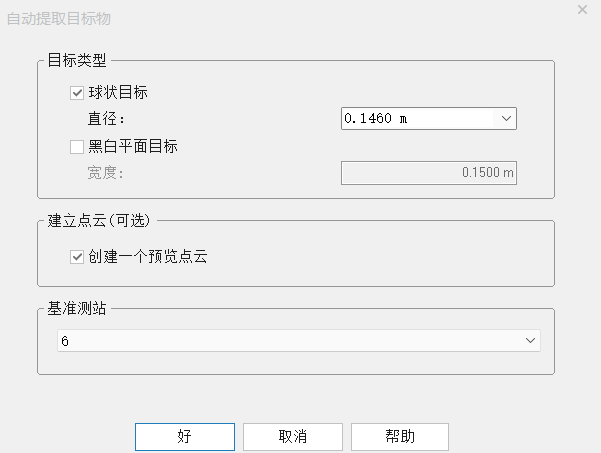Click the 建立点云(可选) group heading
This screenshot has width=601, height=453.
(99, 220)
